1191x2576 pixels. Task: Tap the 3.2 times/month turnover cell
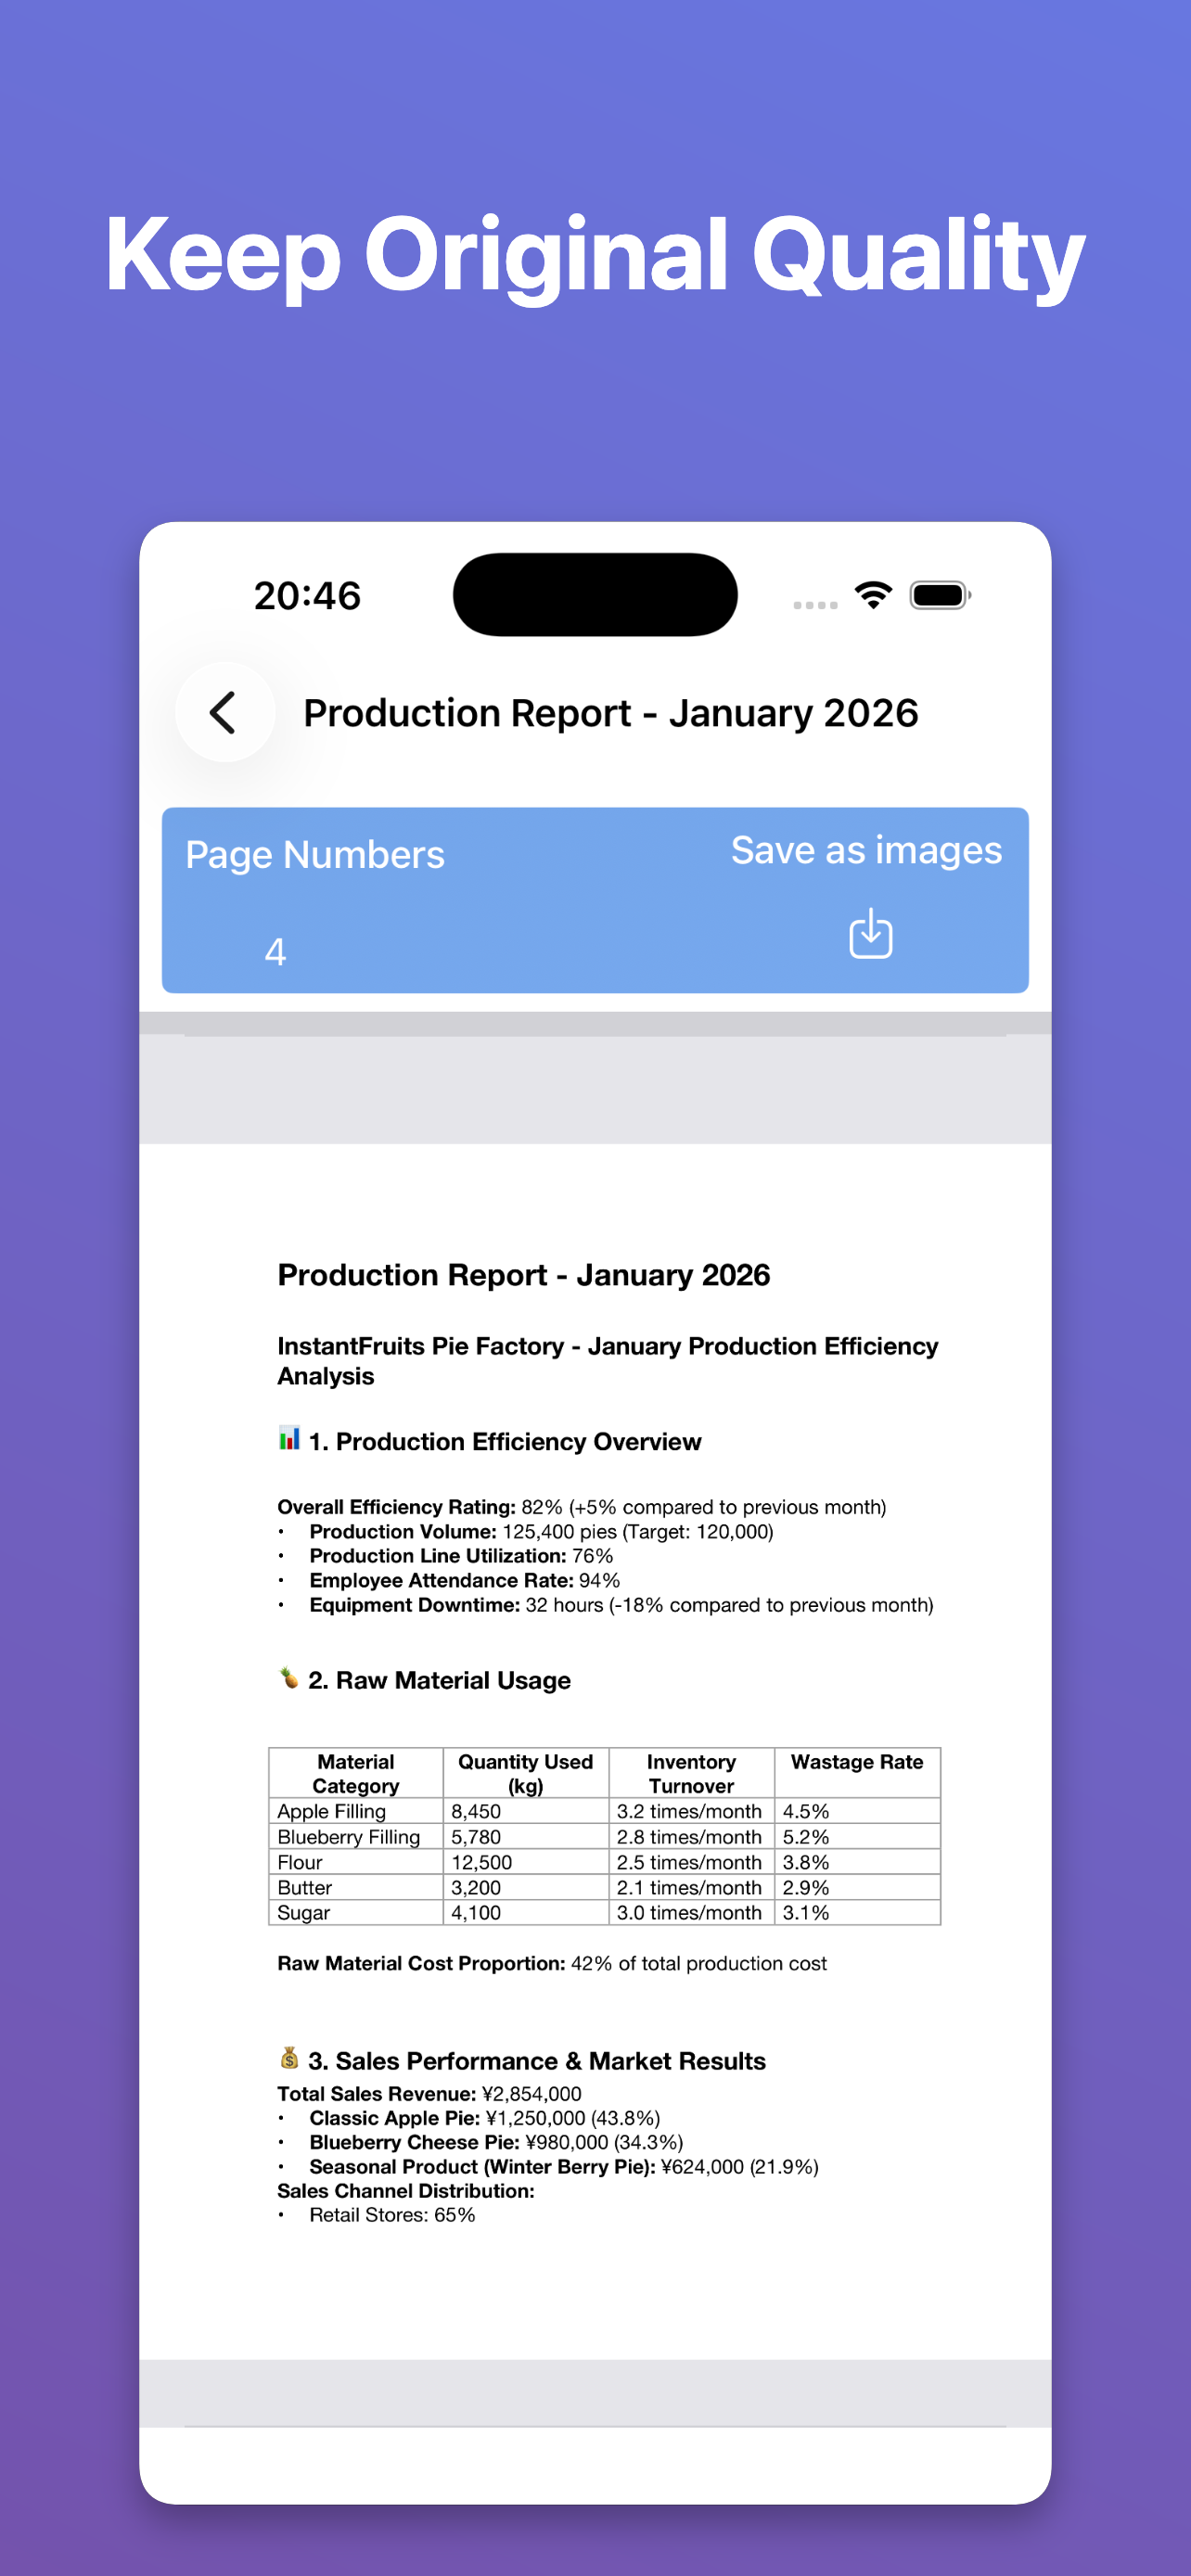tap(691, 1811)
